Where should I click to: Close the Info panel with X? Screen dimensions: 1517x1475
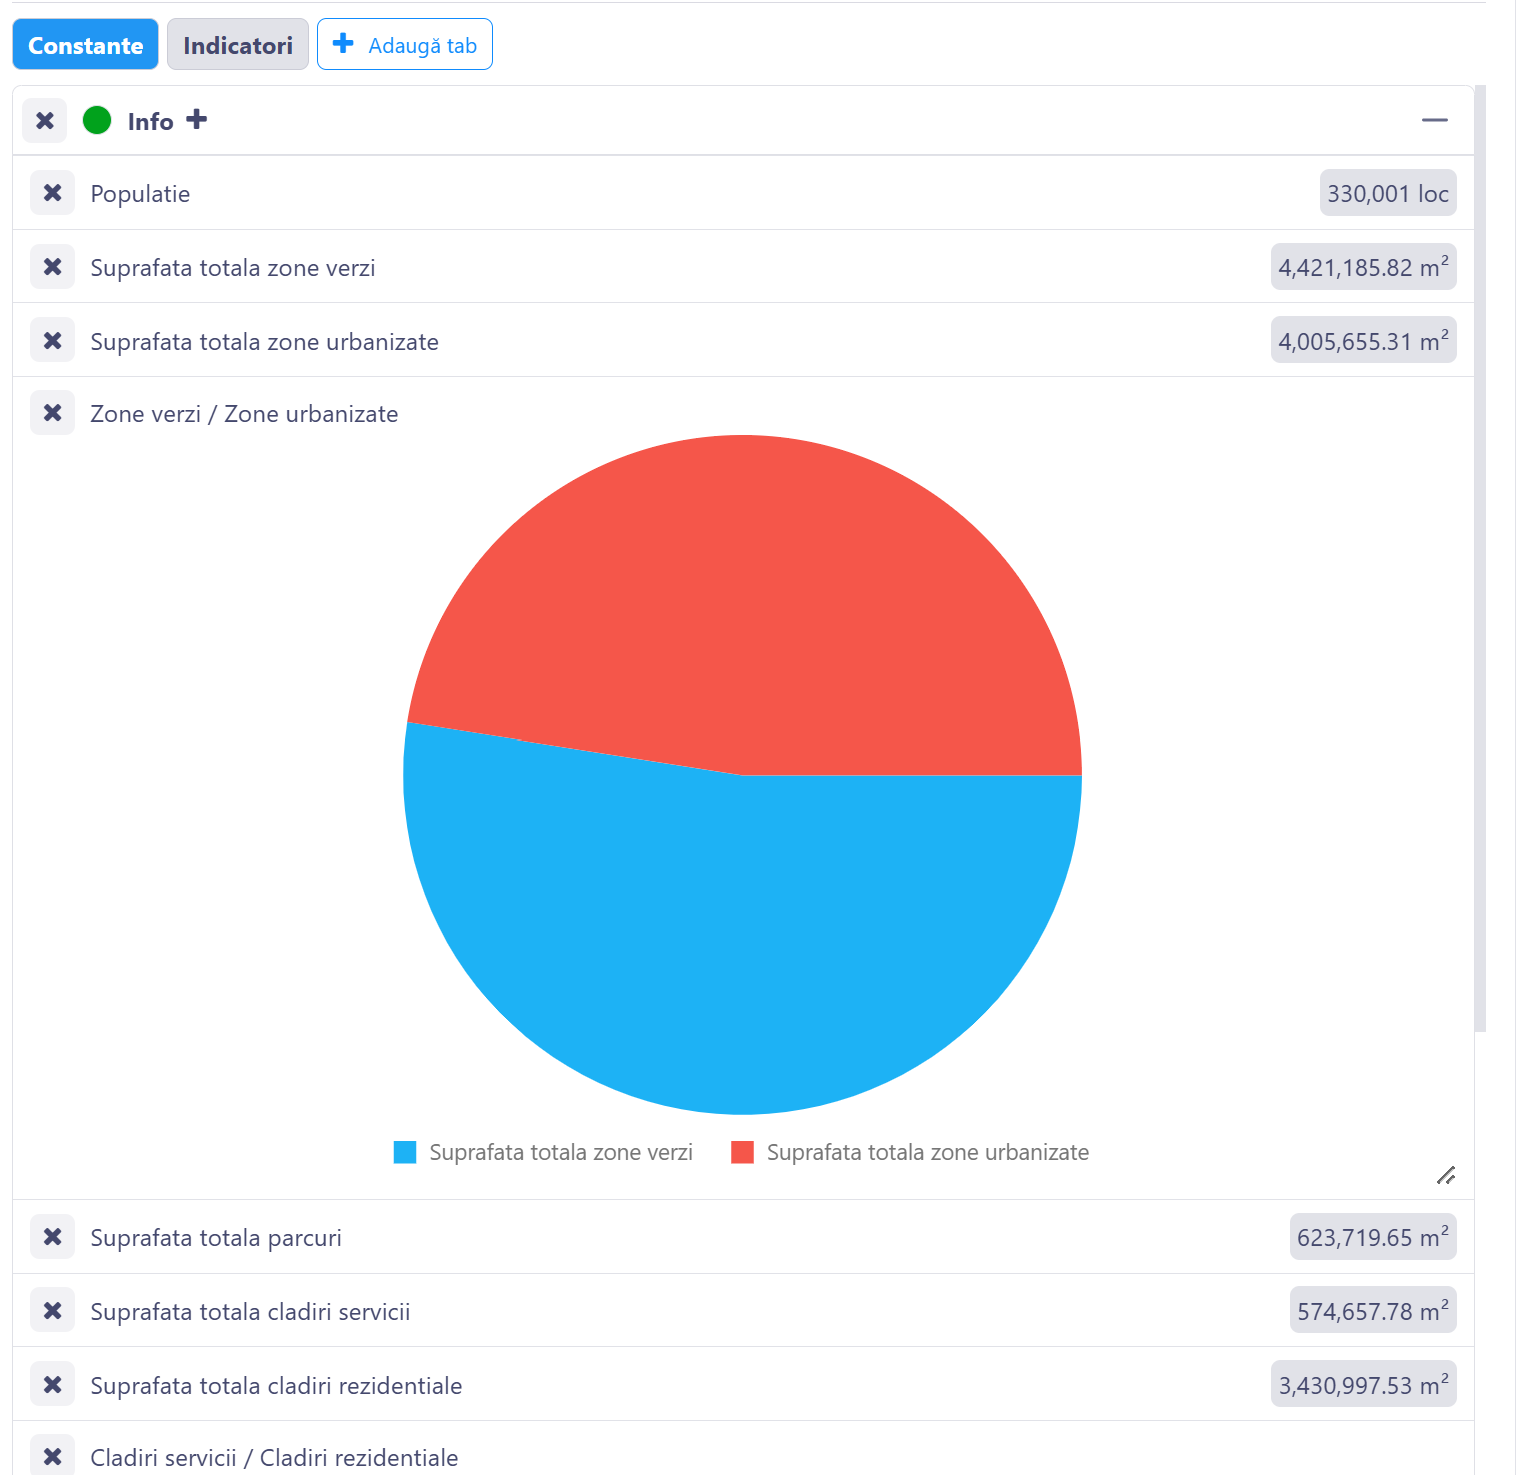point(45,121)
